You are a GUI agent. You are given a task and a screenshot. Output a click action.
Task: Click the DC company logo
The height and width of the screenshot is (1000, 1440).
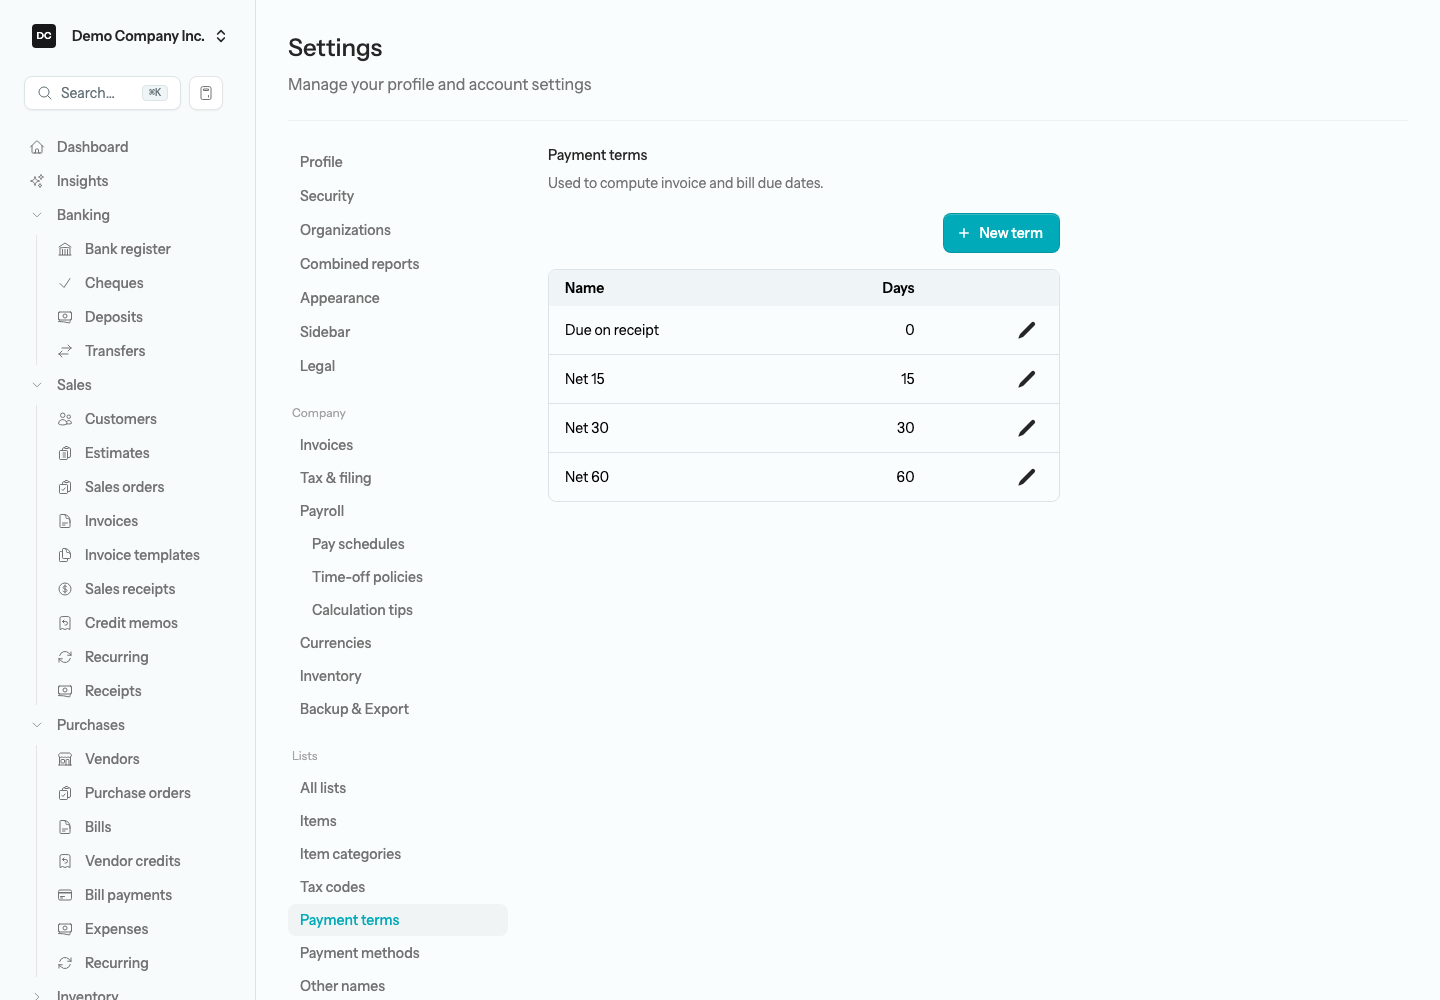pos(44,36)
